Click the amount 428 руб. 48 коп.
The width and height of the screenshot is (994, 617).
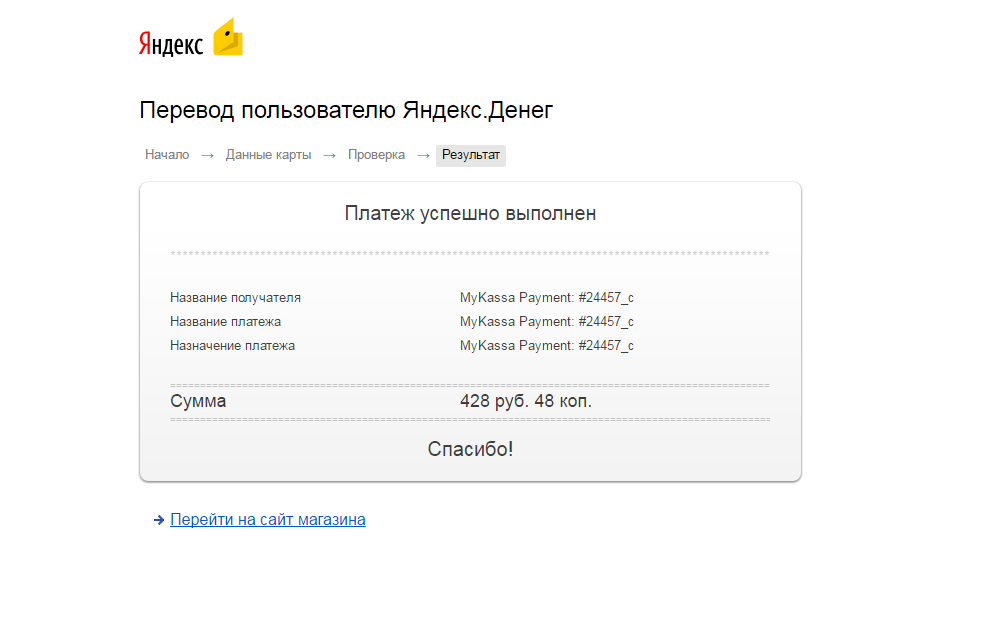(526, 401)
